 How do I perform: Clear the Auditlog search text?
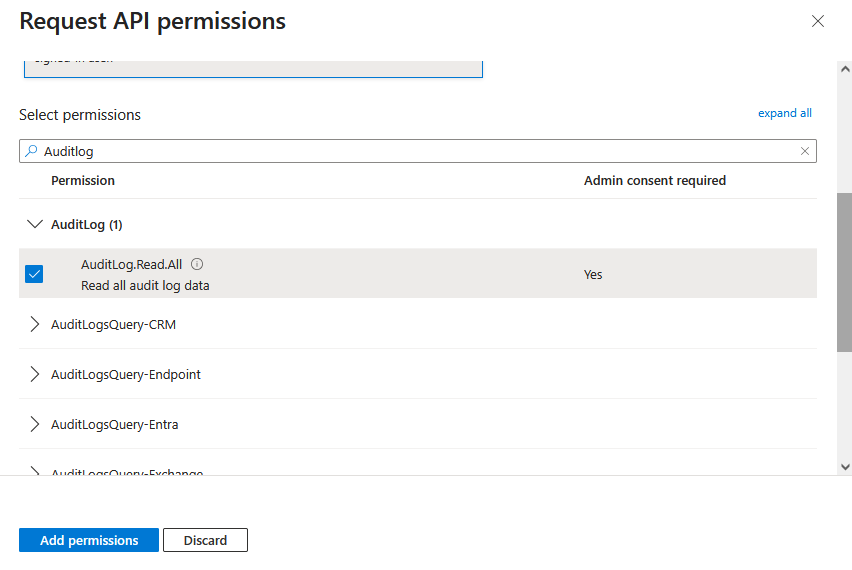pyautogui.click(x=805, y=151)
